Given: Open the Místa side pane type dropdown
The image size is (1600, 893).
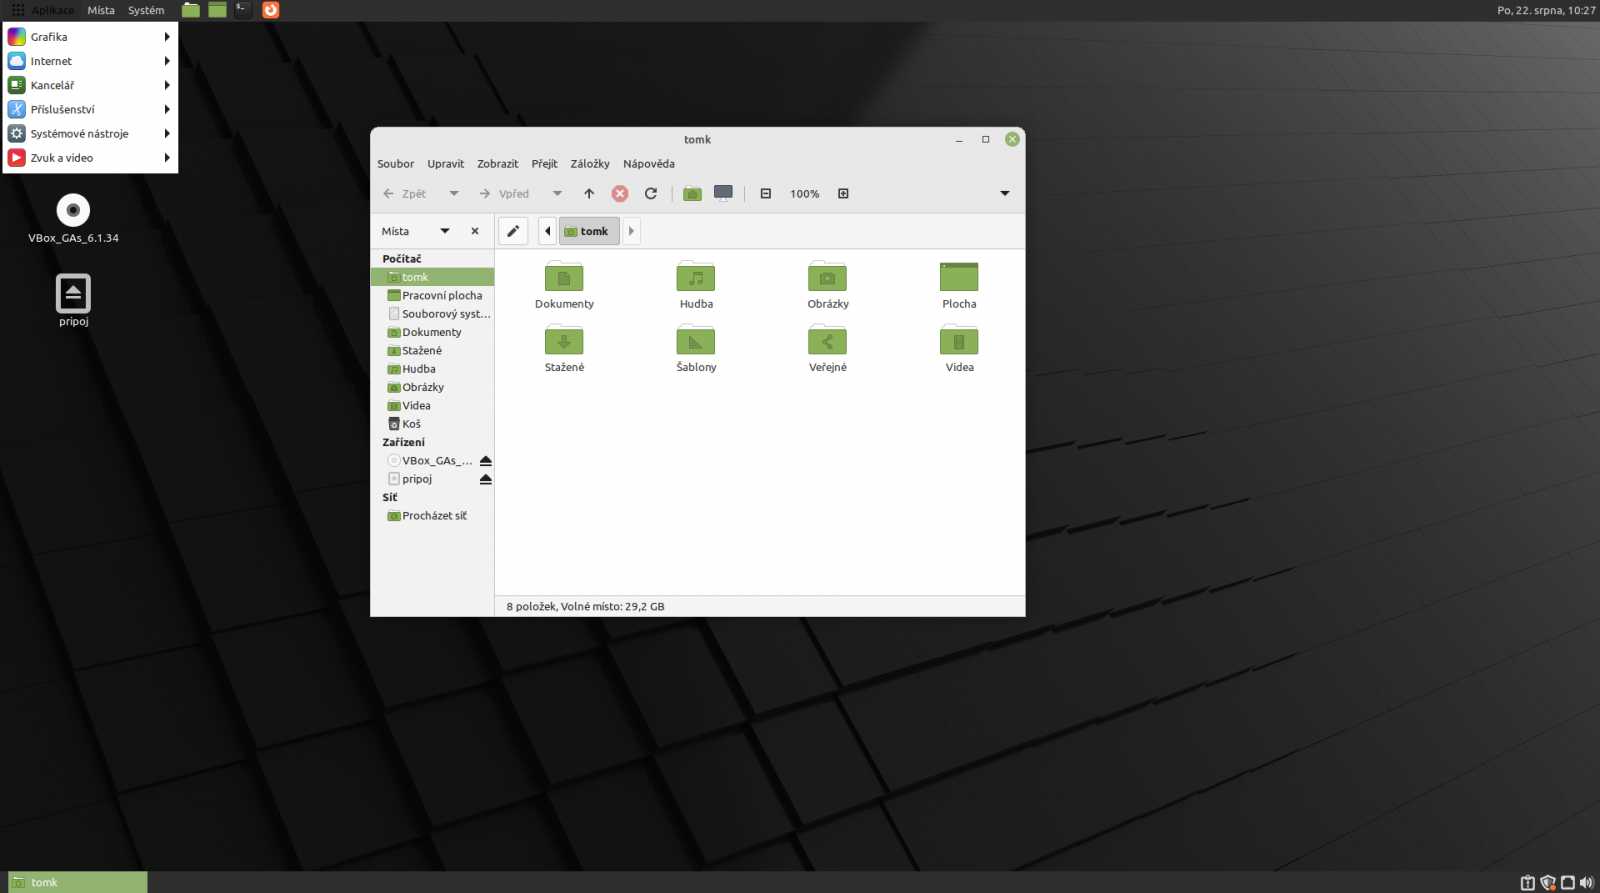Looking at the screenshot, I should point(445,231).
